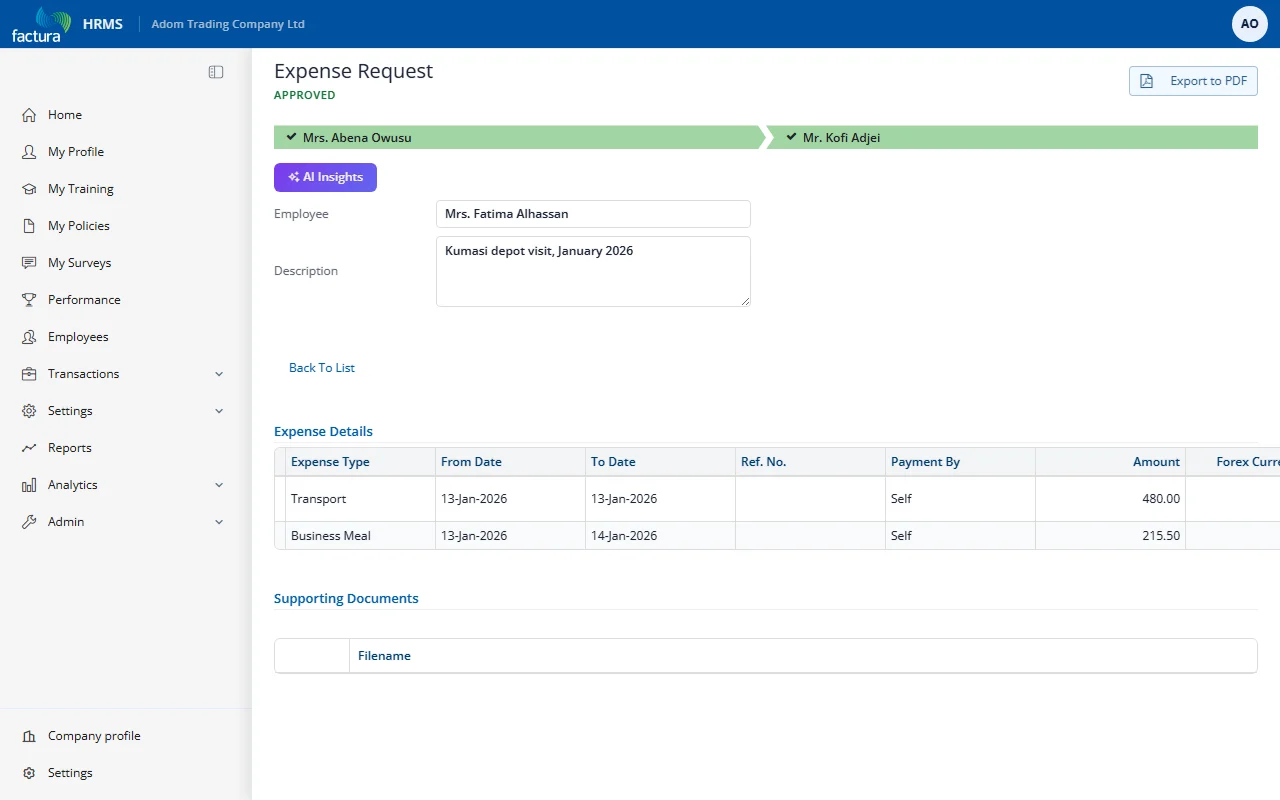Click the My Policies document icon

click(29, 226)
